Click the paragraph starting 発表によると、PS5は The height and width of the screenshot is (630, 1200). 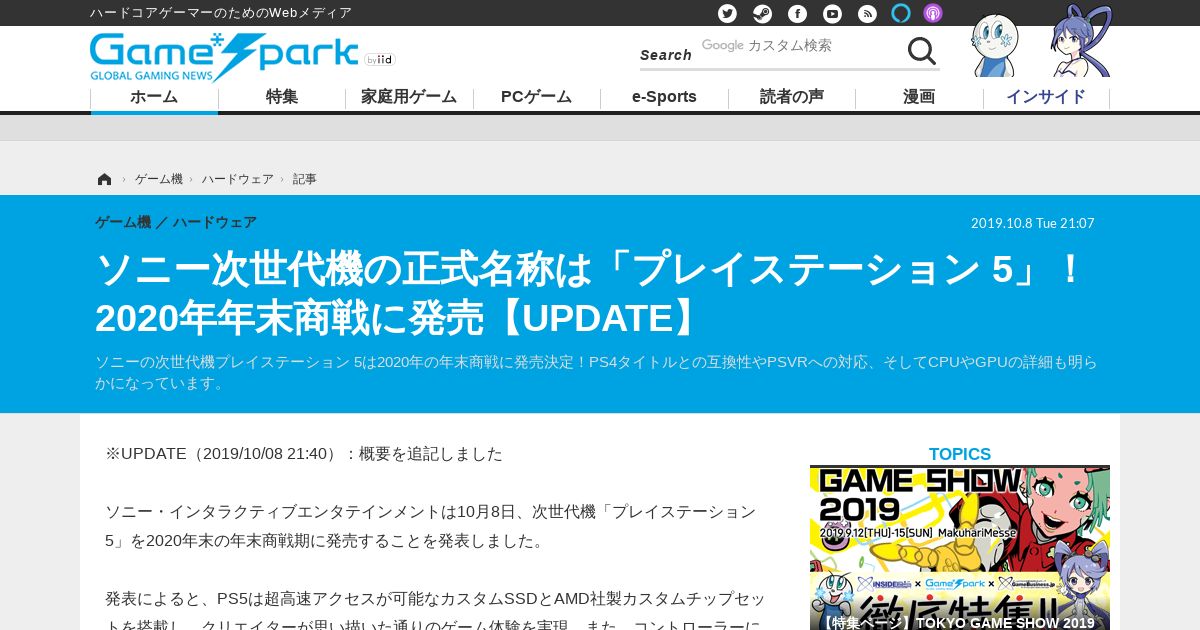(x=435, y=612)
